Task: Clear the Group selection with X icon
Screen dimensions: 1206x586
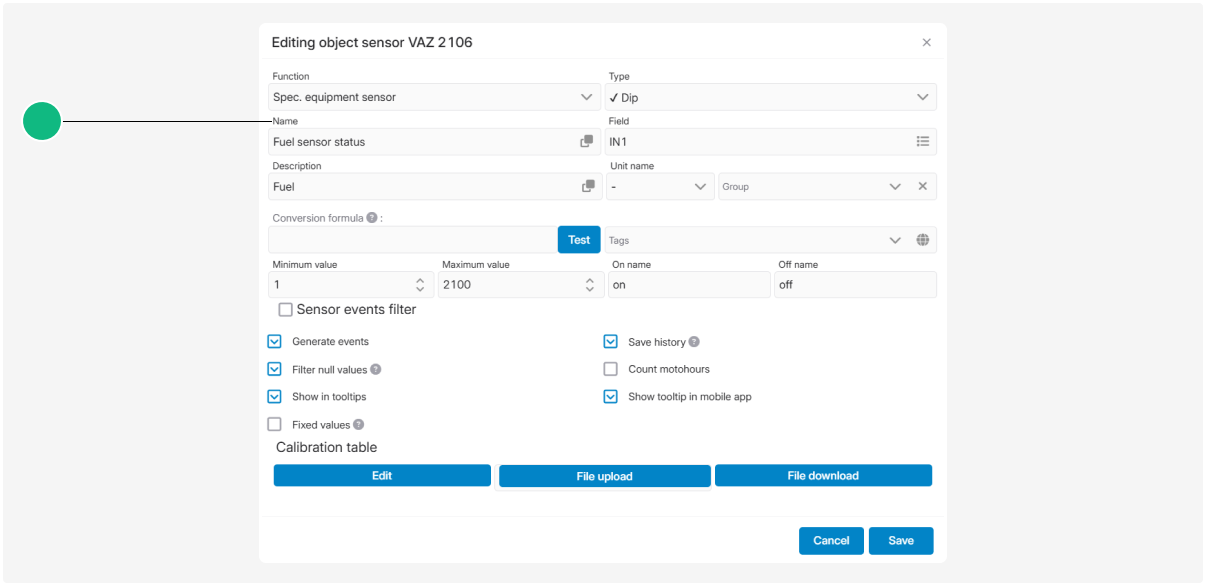Action: tap(923, 187)
